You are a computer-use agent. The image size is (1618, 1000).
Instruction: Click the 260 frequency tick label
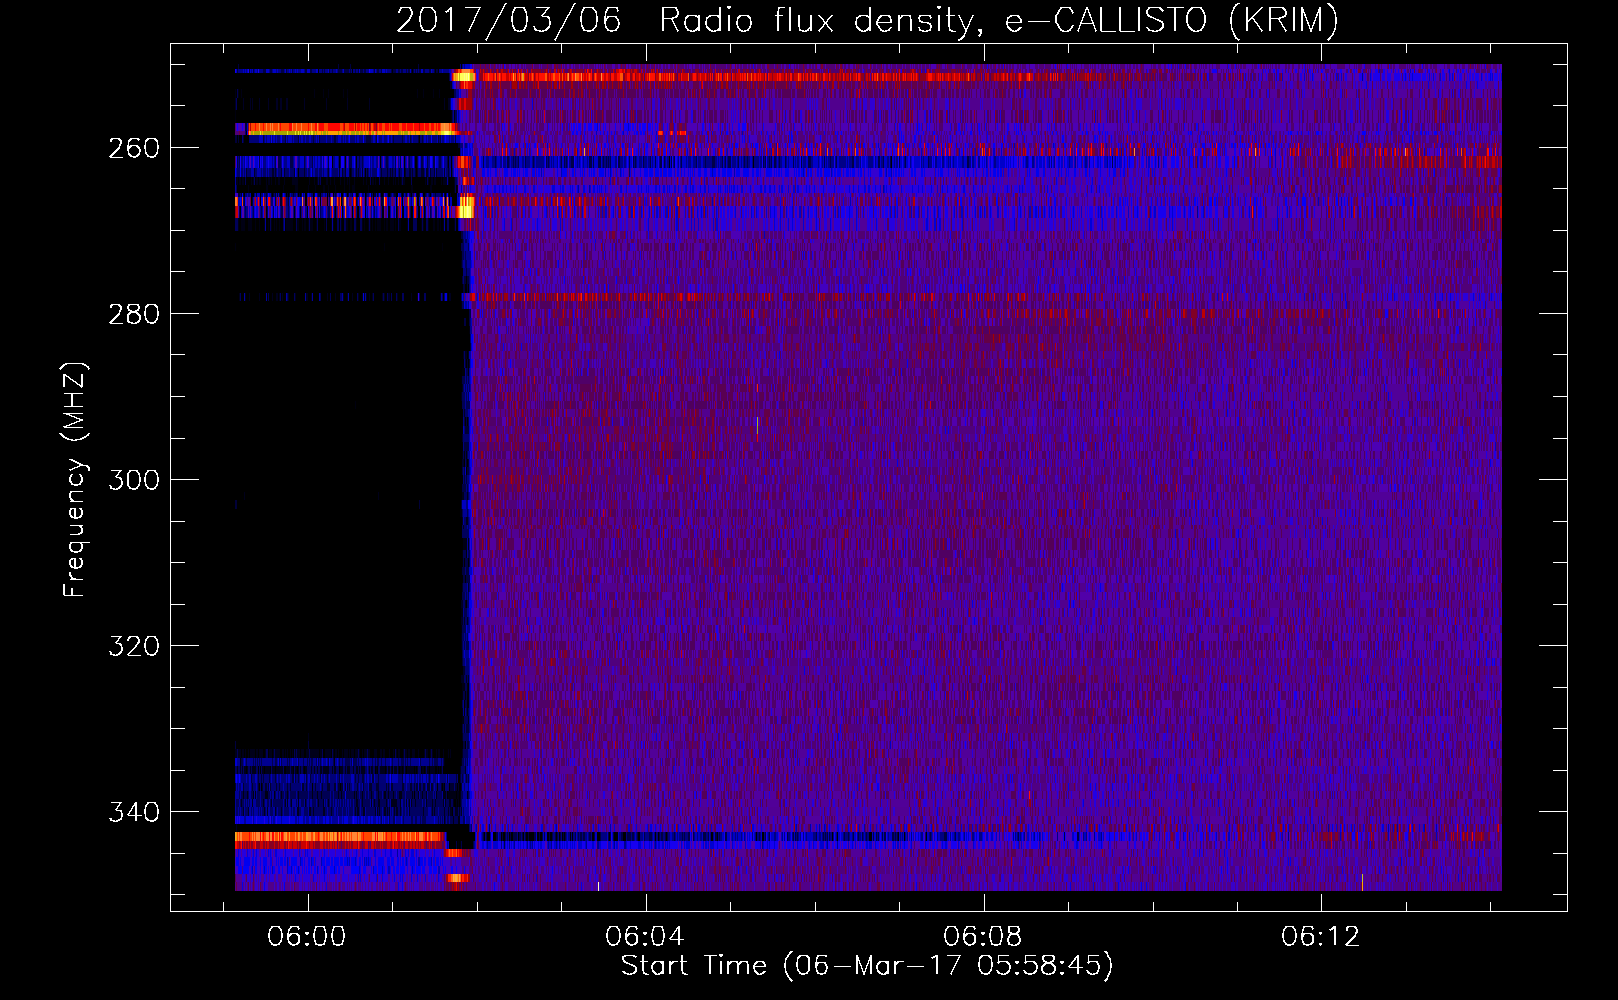(134, 148)
